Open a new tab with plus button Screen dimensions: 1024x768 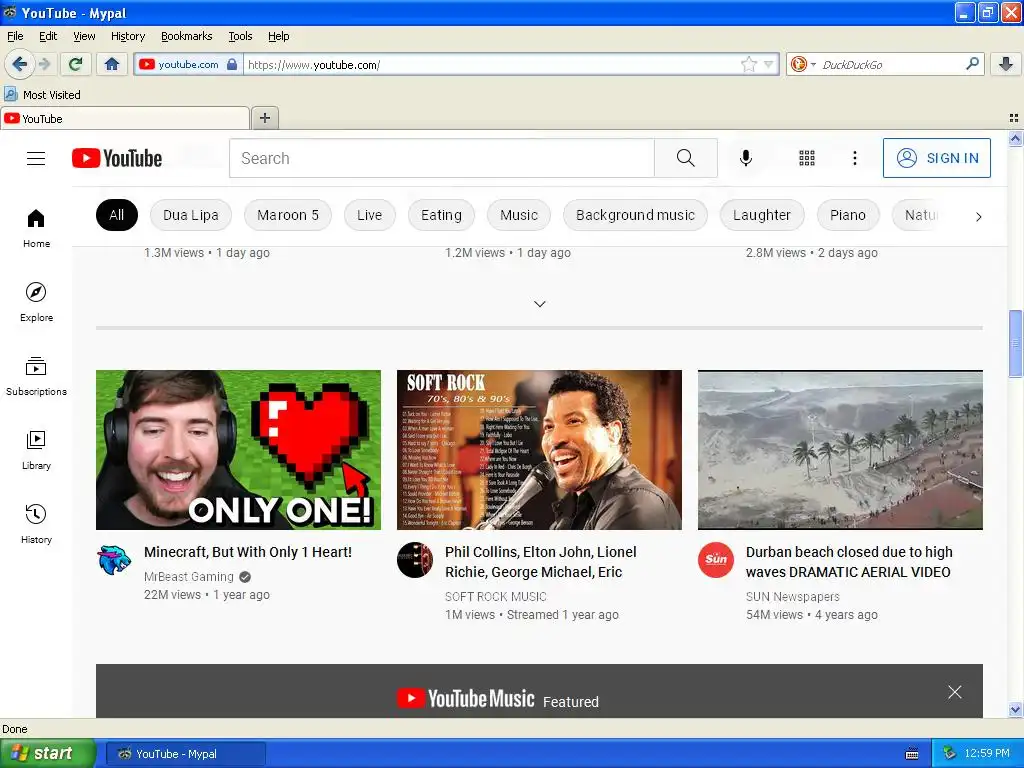tap(264, 118)
